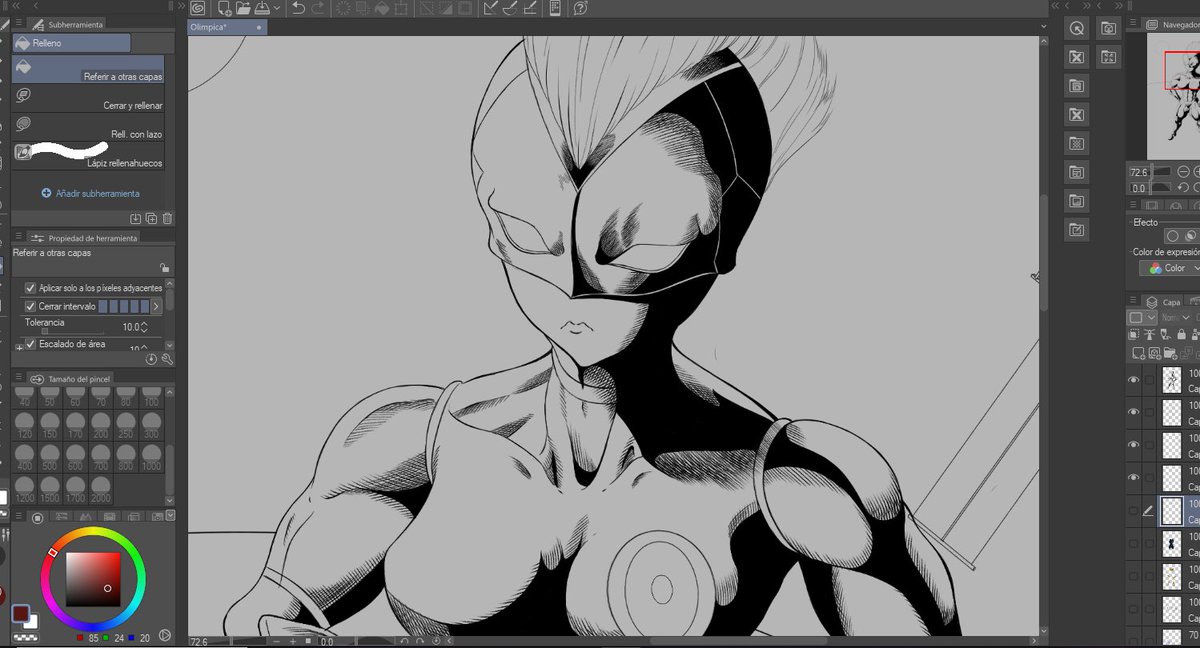Click the padlock lock icon in the layers panel
Viewport: 1200px width, 648px height.
point(1181,334)
